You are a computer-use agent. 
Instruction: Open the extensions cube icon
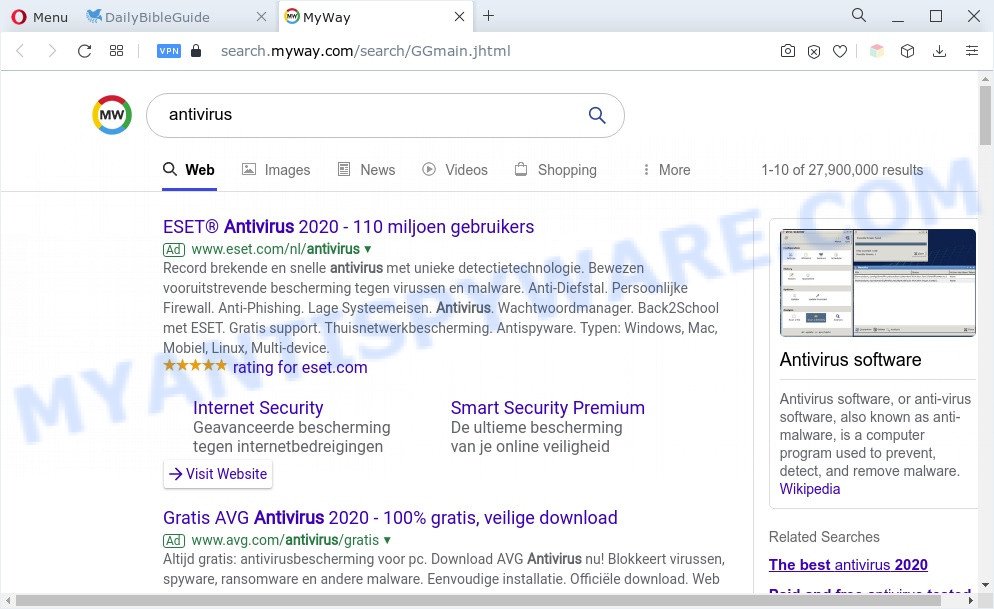point(907,51)
